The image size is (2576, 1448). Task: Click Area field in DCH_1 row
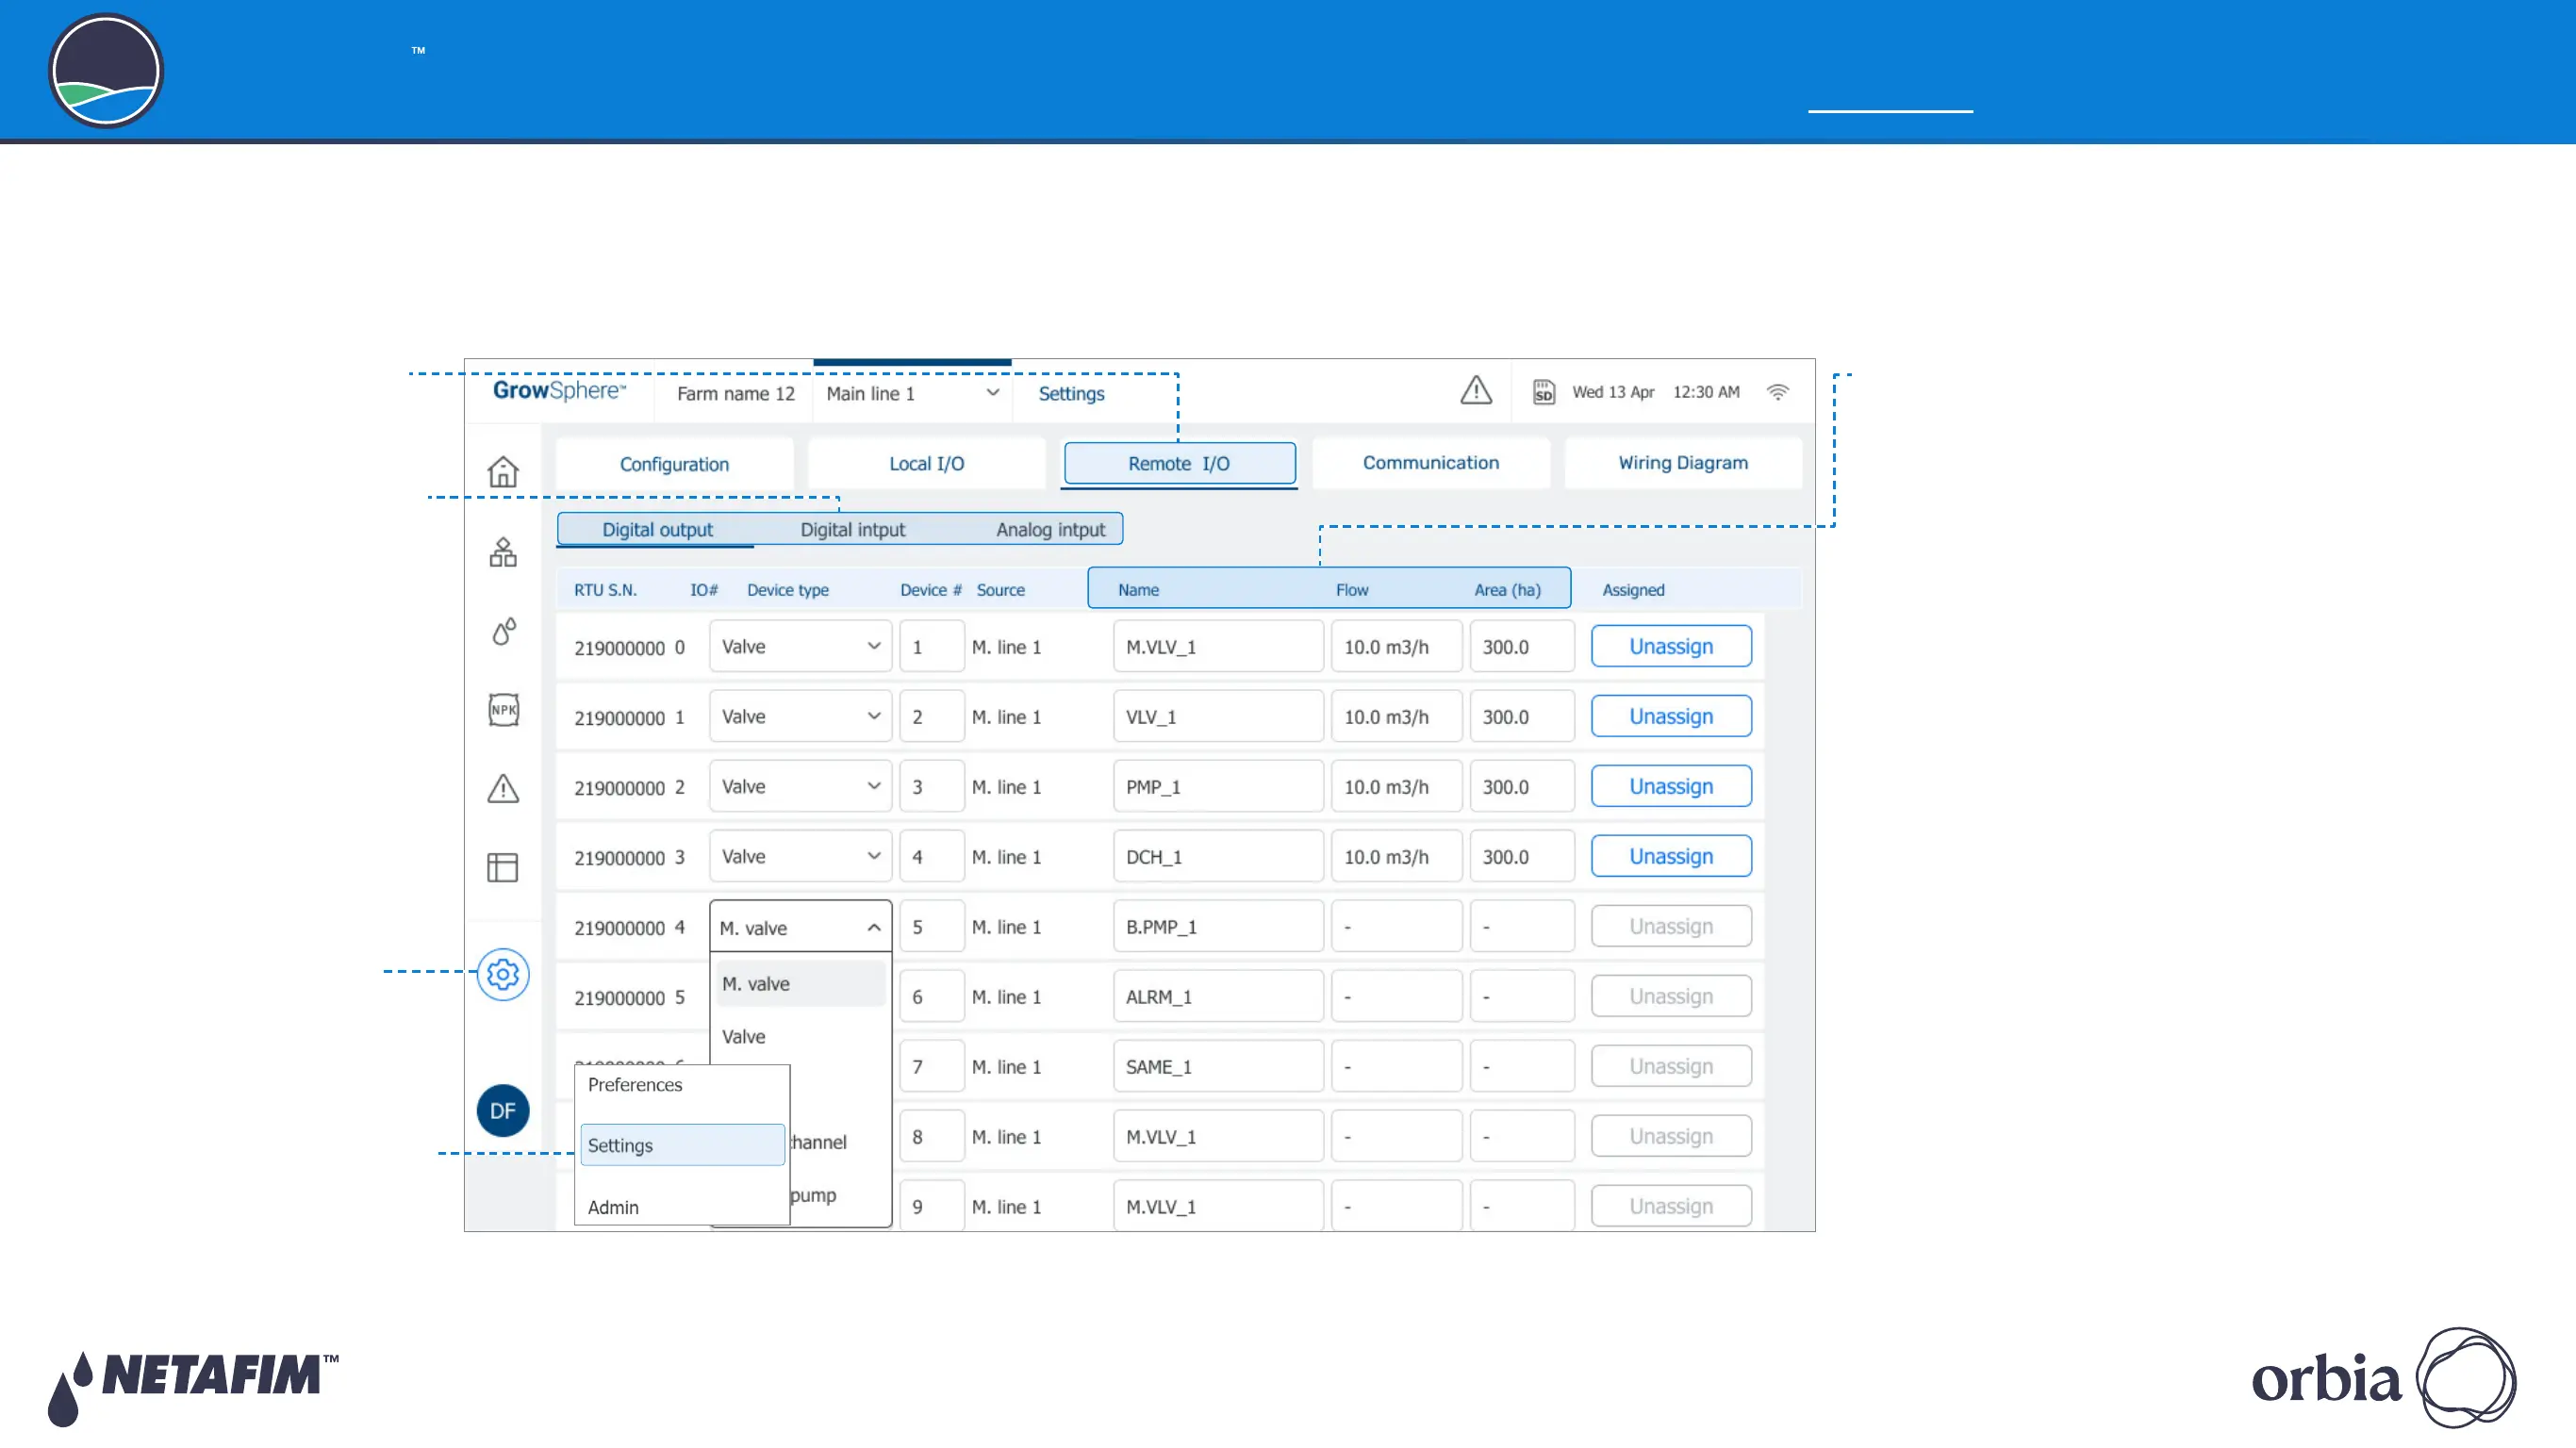tap(1522, 856)
